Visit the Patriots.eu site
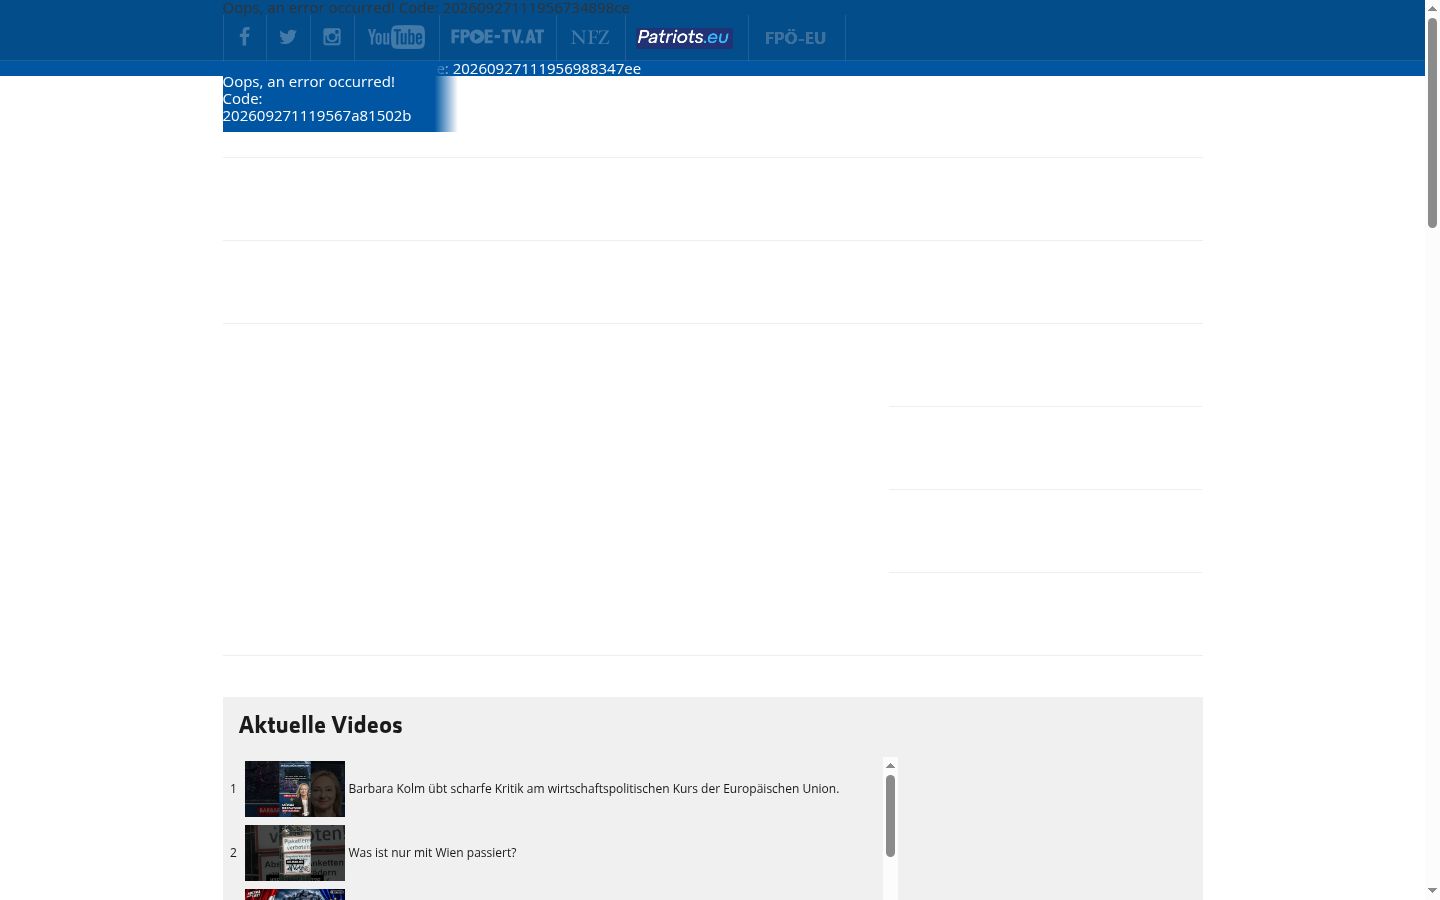This screenshot has width=1440, height=900. point(686,37)
